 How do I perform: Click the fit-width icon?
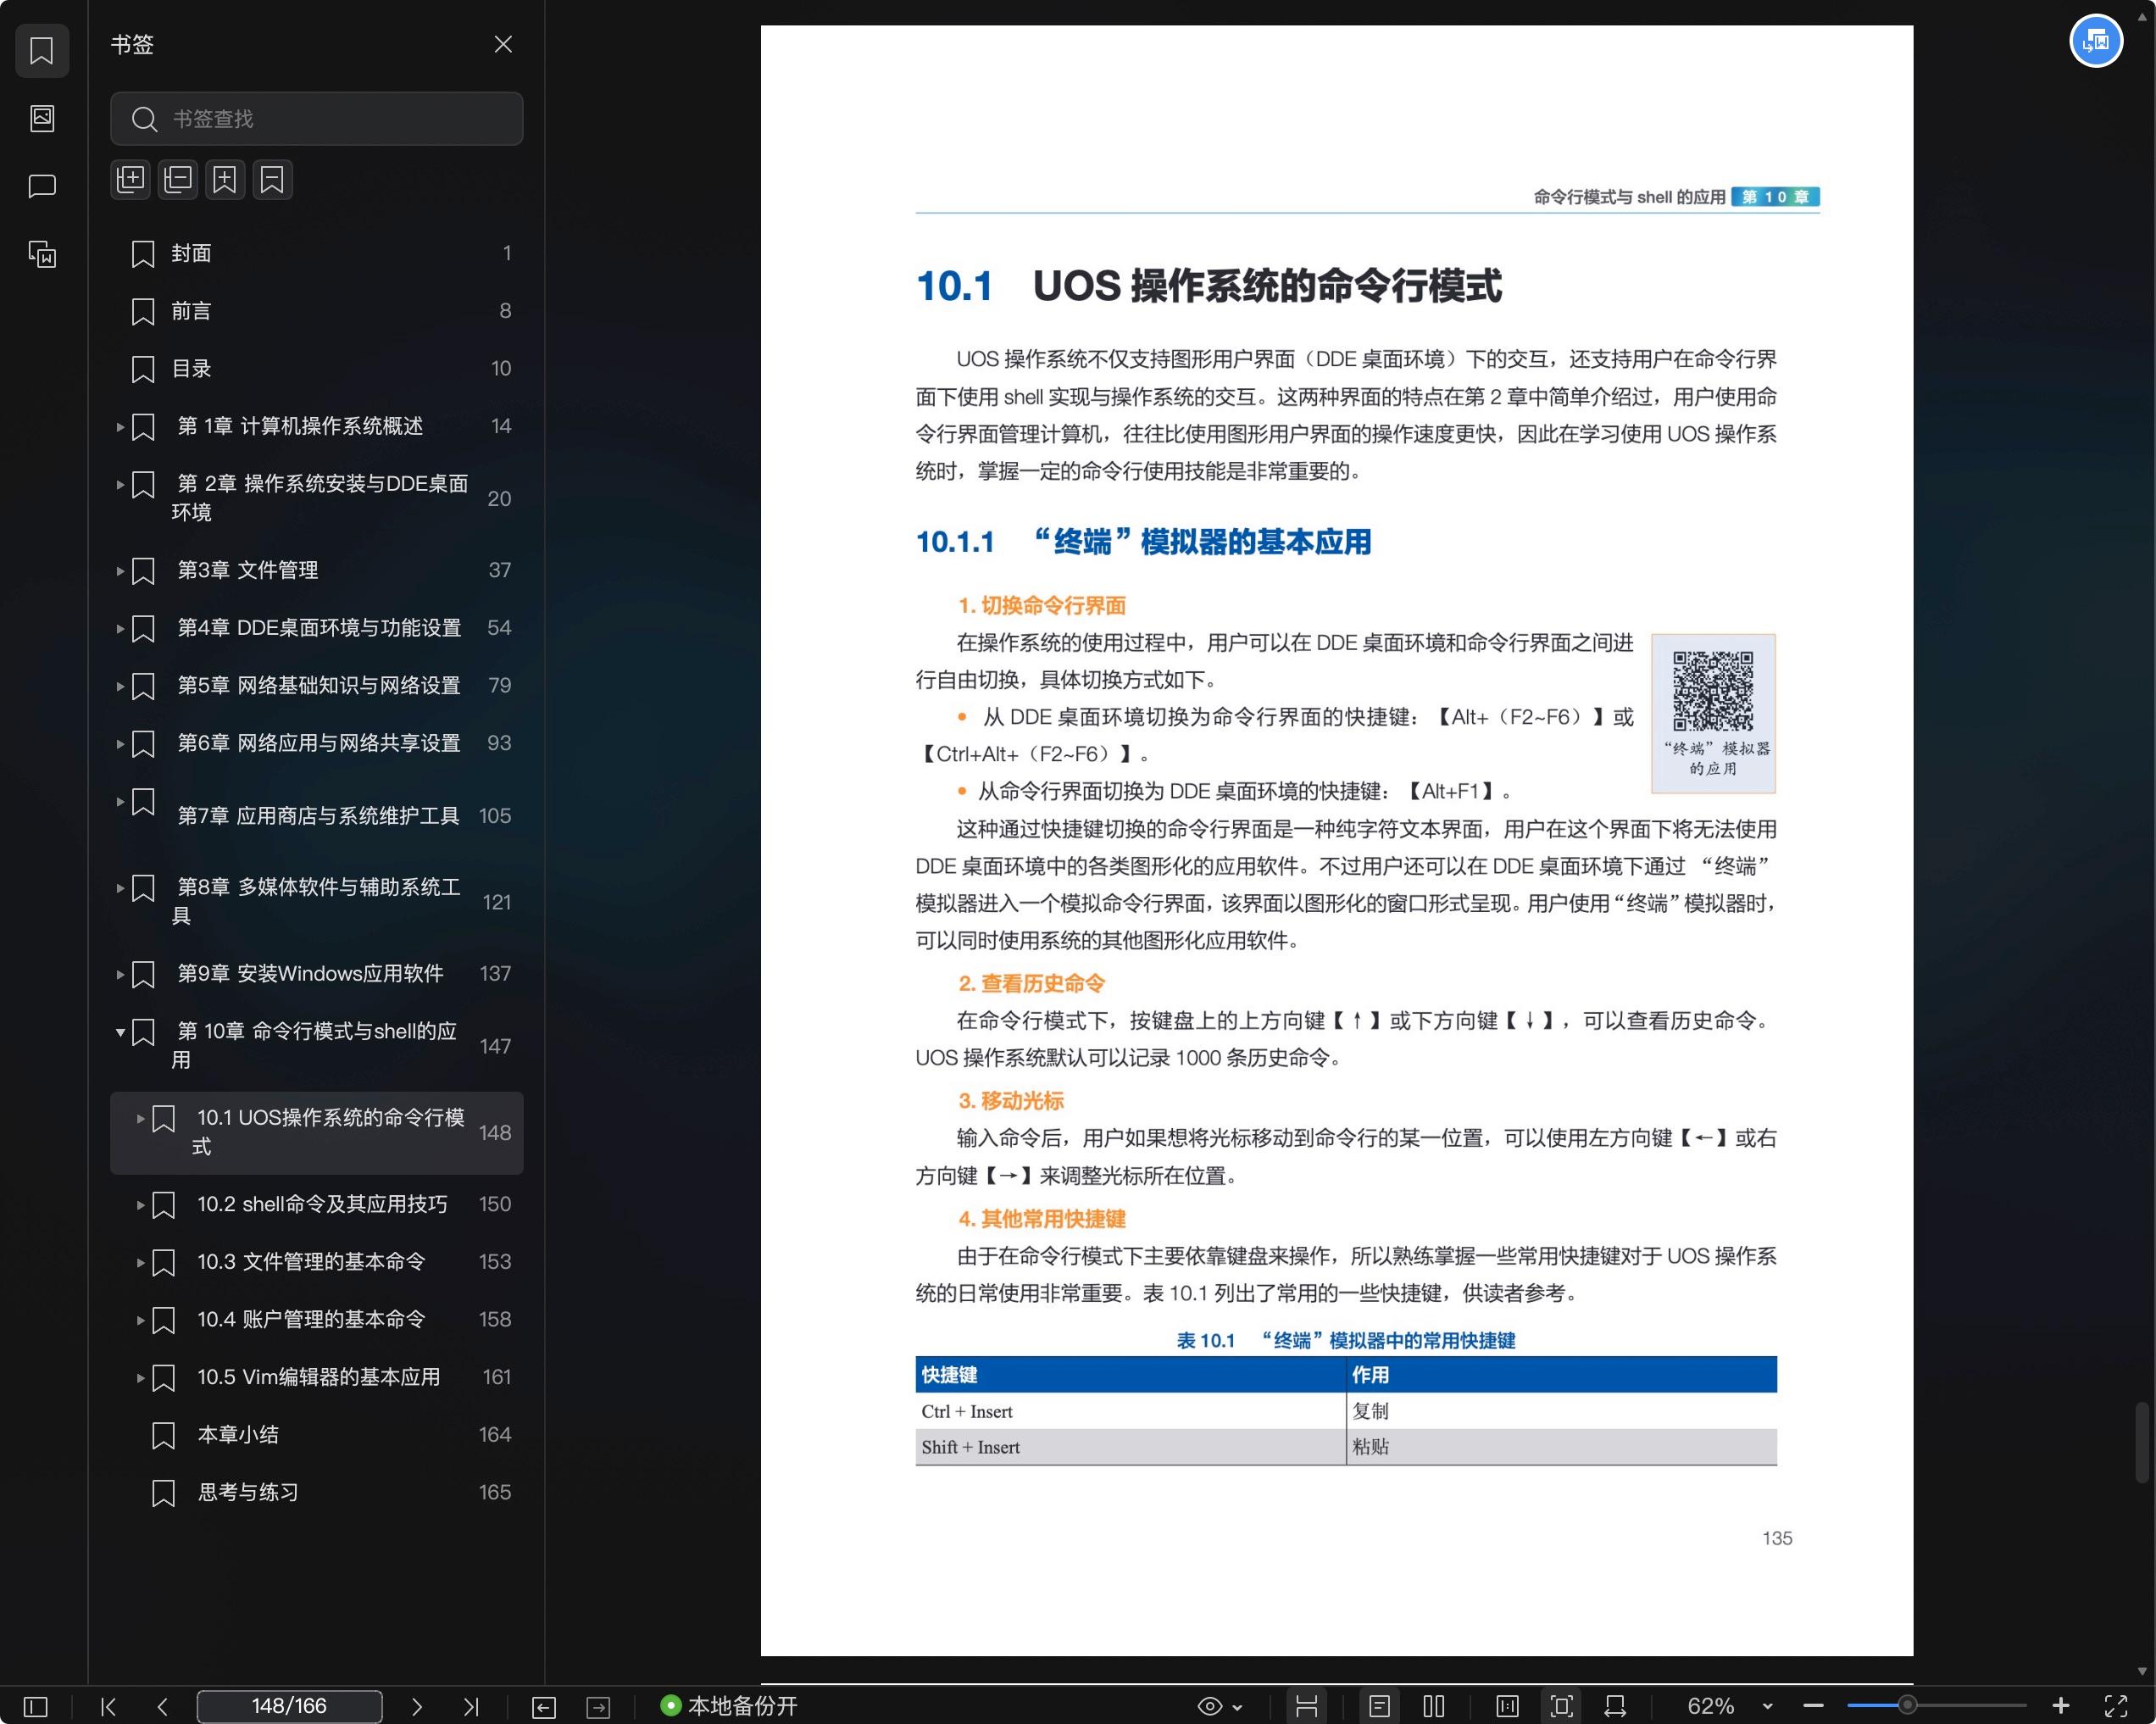(x=1615, y=1706)
